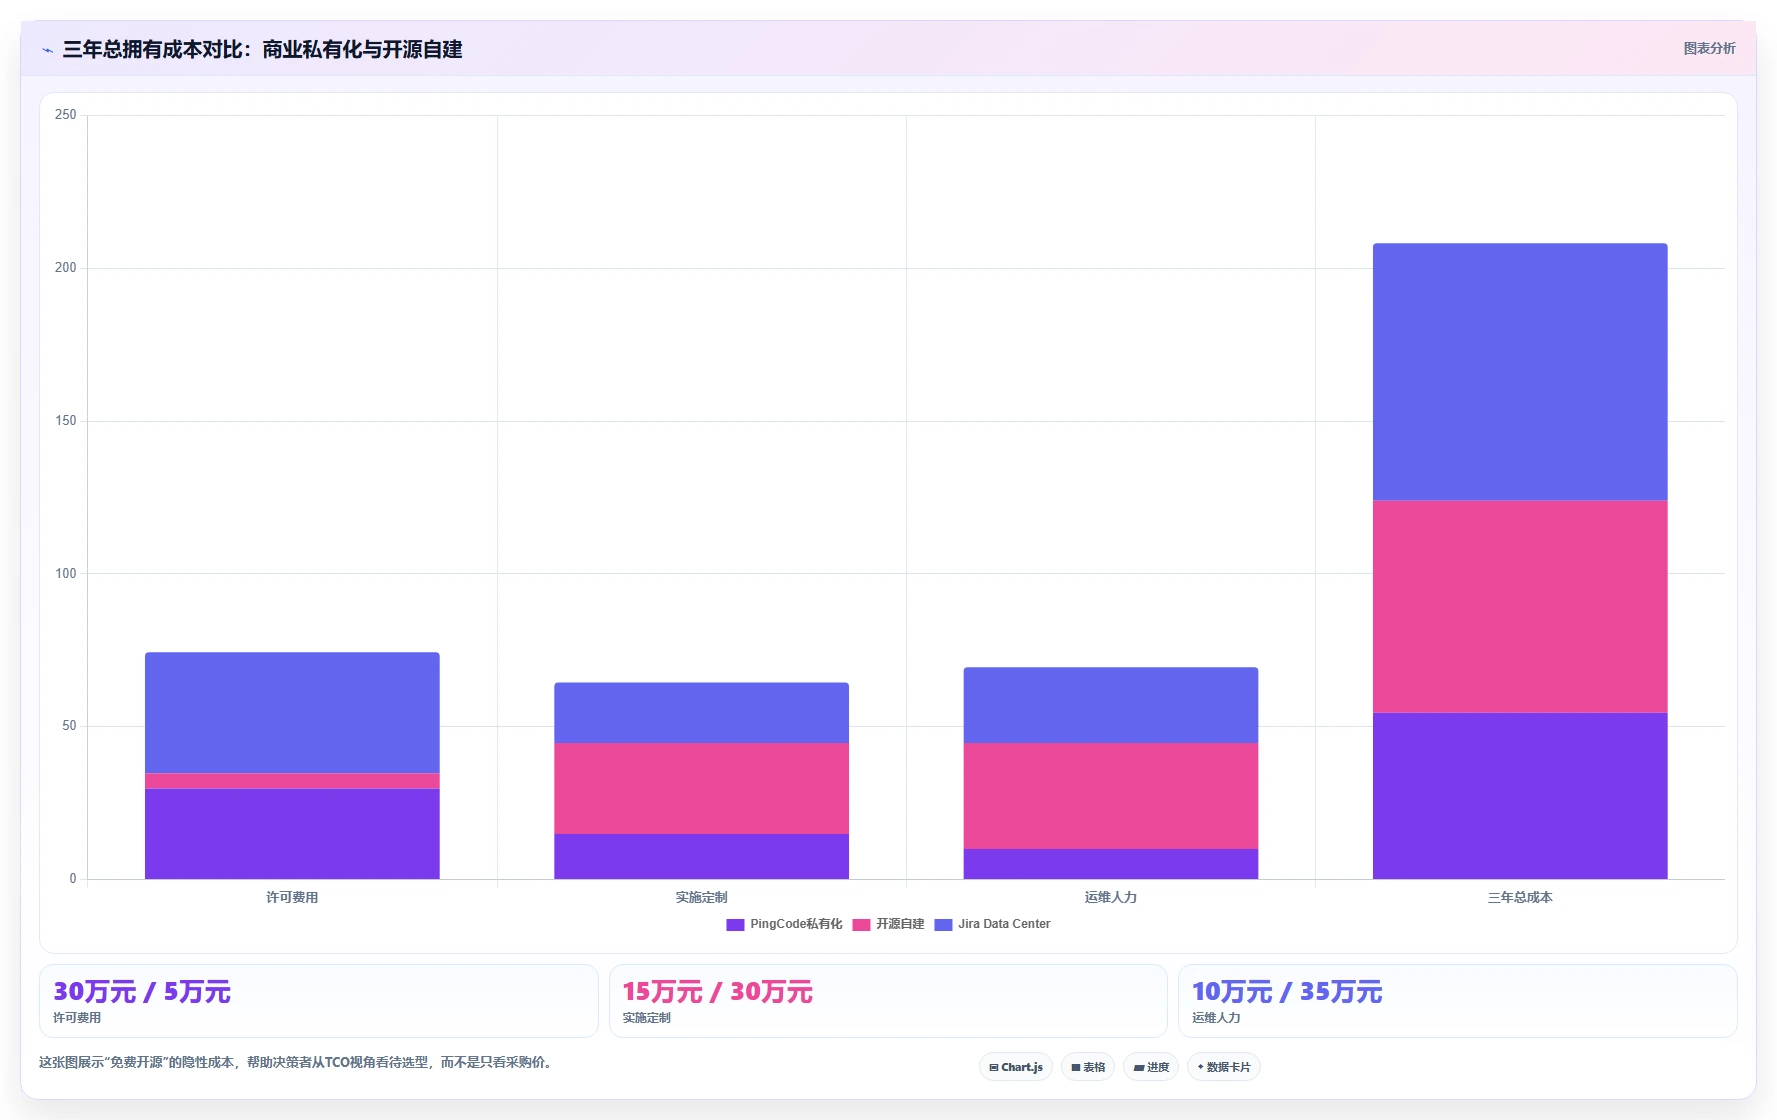Screen dimensions: 1777x1120
Task: Toggle the Jira Data Center legend series
Action: (992, 924)
